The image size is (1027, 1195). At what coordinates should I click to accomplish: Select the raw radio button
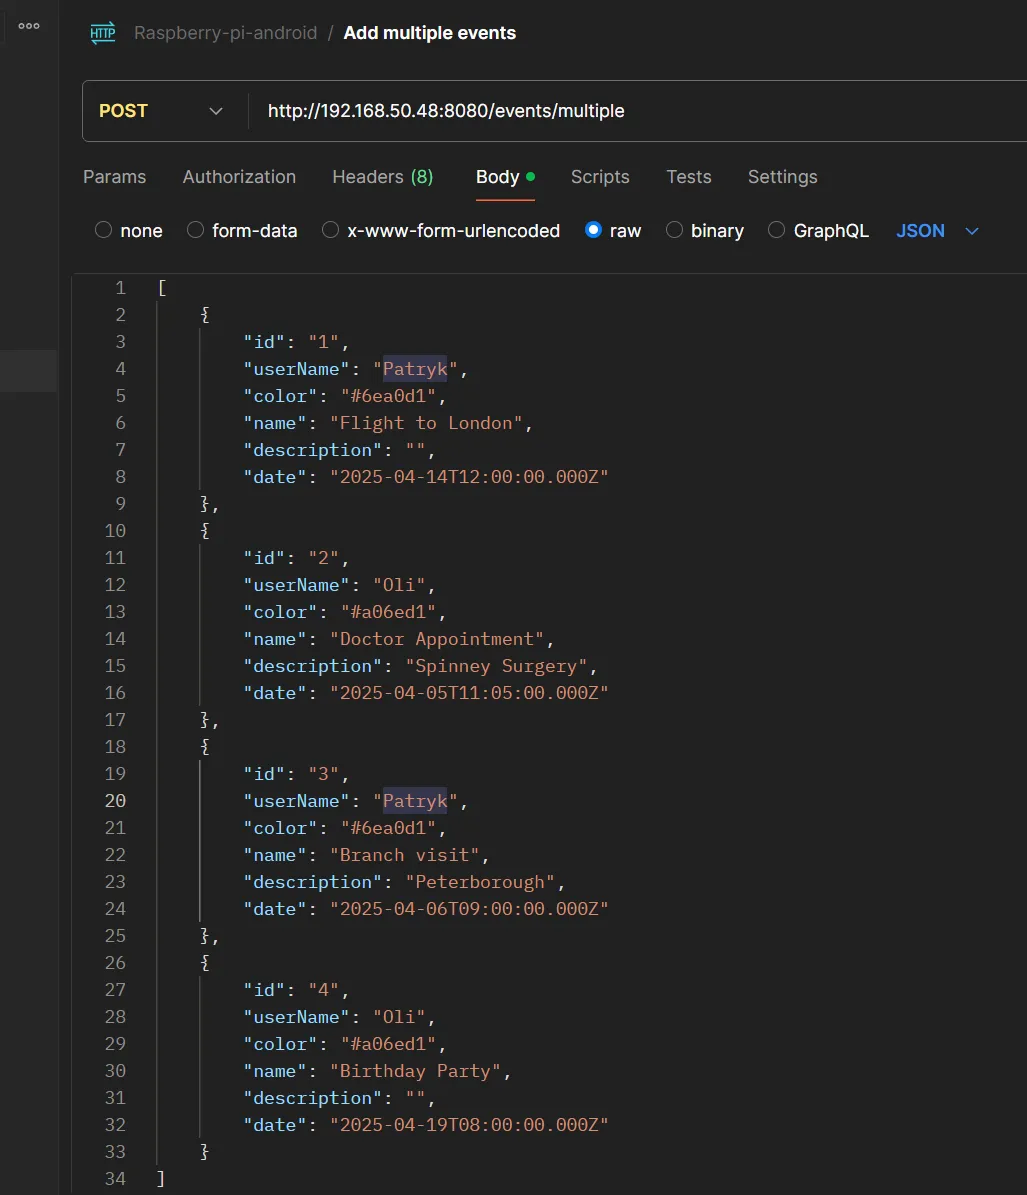pyautogui.click(x=593, y=230)
